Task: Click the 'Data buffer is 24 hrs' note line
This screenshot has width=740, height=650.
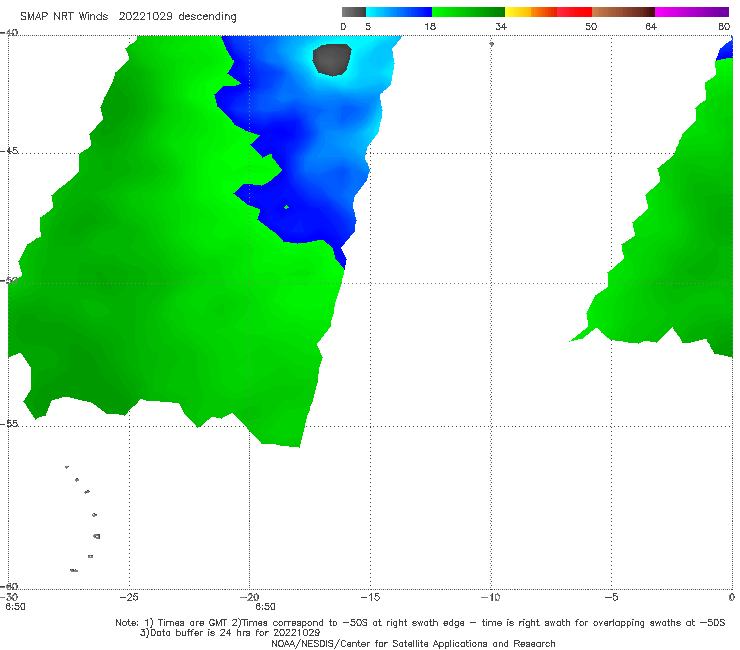Action: [x=230, y=633]
